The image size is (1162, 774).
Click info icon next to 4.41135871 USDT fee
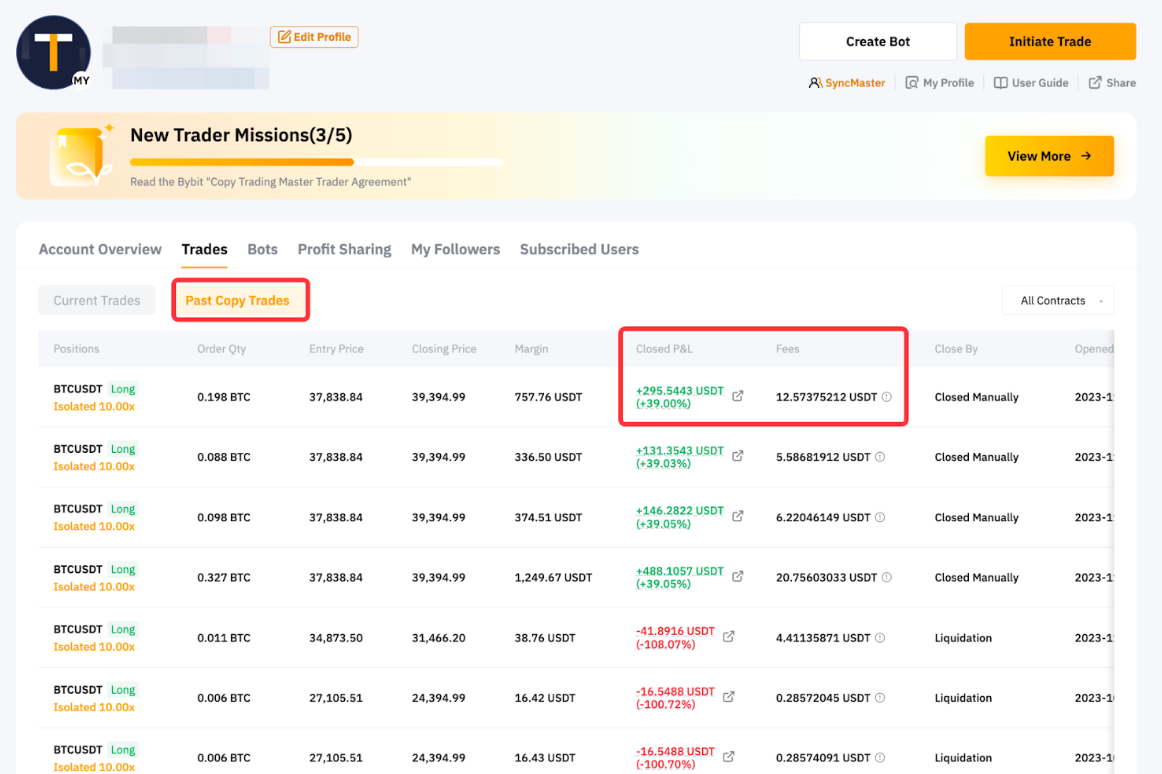[x=880, y=637]
